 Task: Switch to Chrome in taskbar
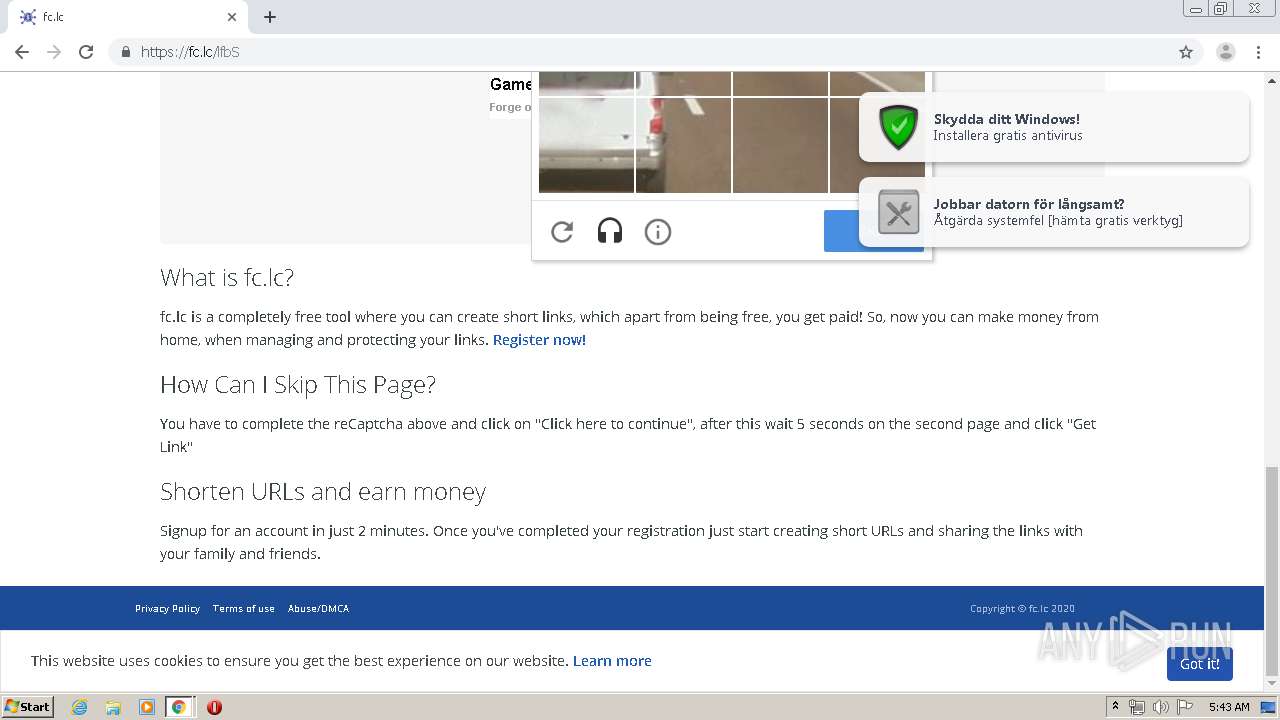click(x=179, y=707)
